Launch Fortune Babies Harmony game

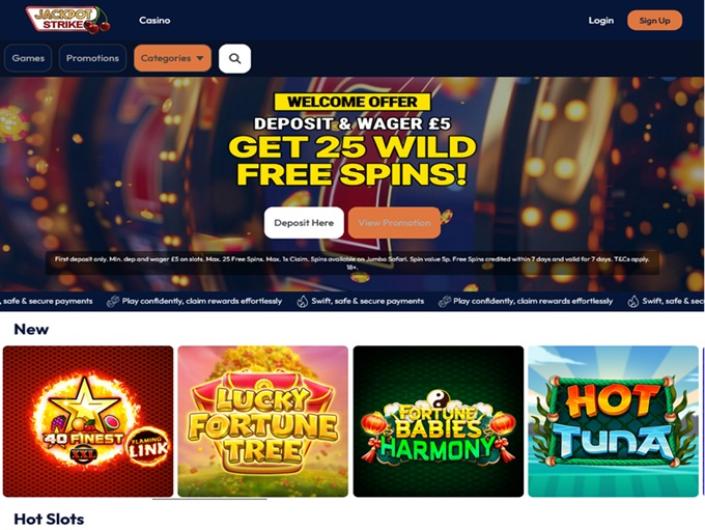point(438,421)
